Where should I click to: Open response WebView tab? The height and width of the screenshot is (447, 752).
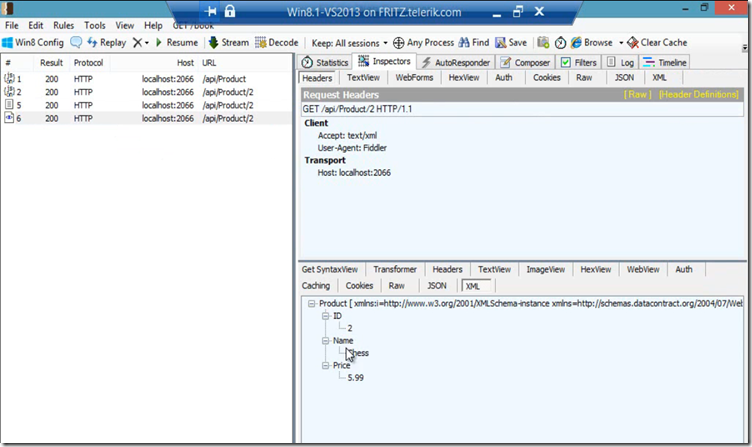coord(643,270)
